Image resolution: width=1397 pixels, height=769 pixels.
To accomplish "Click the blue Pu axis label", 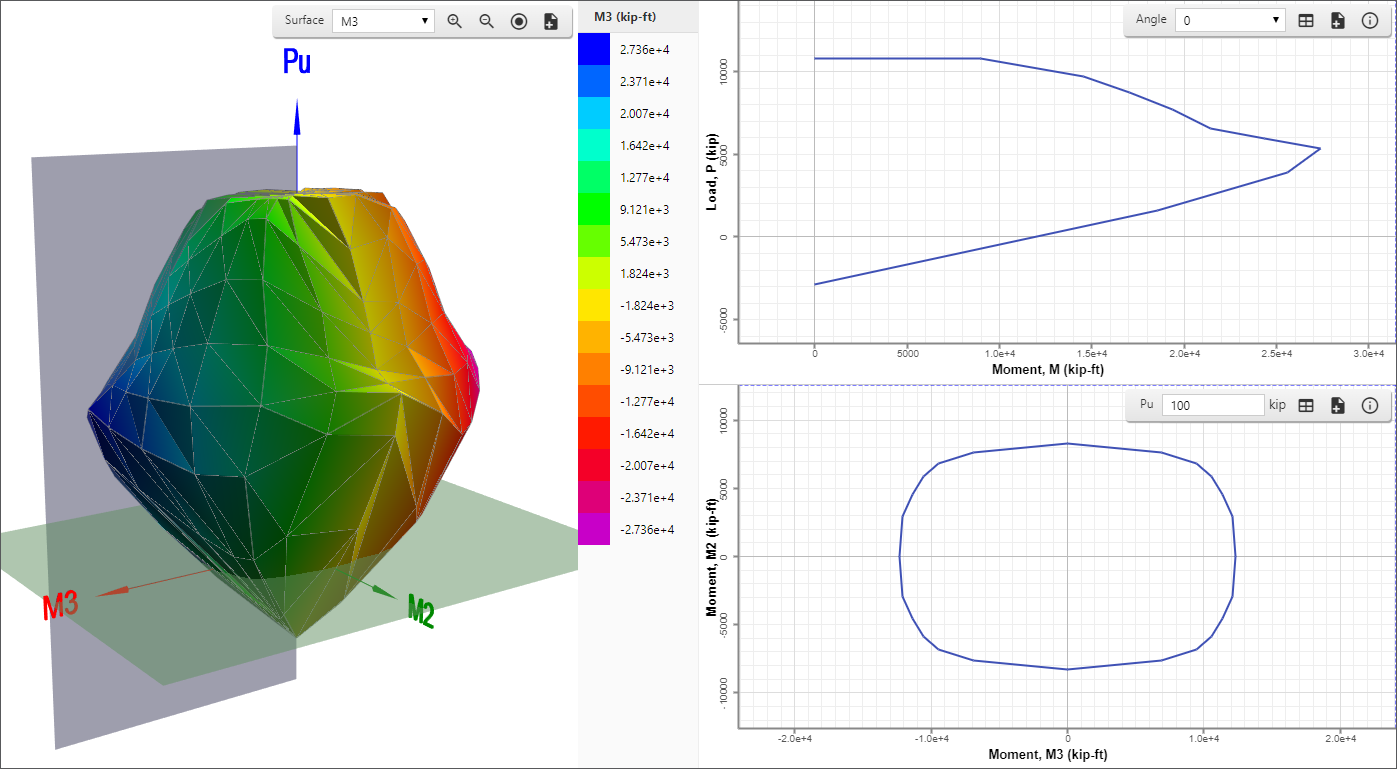I will [296, 62].
